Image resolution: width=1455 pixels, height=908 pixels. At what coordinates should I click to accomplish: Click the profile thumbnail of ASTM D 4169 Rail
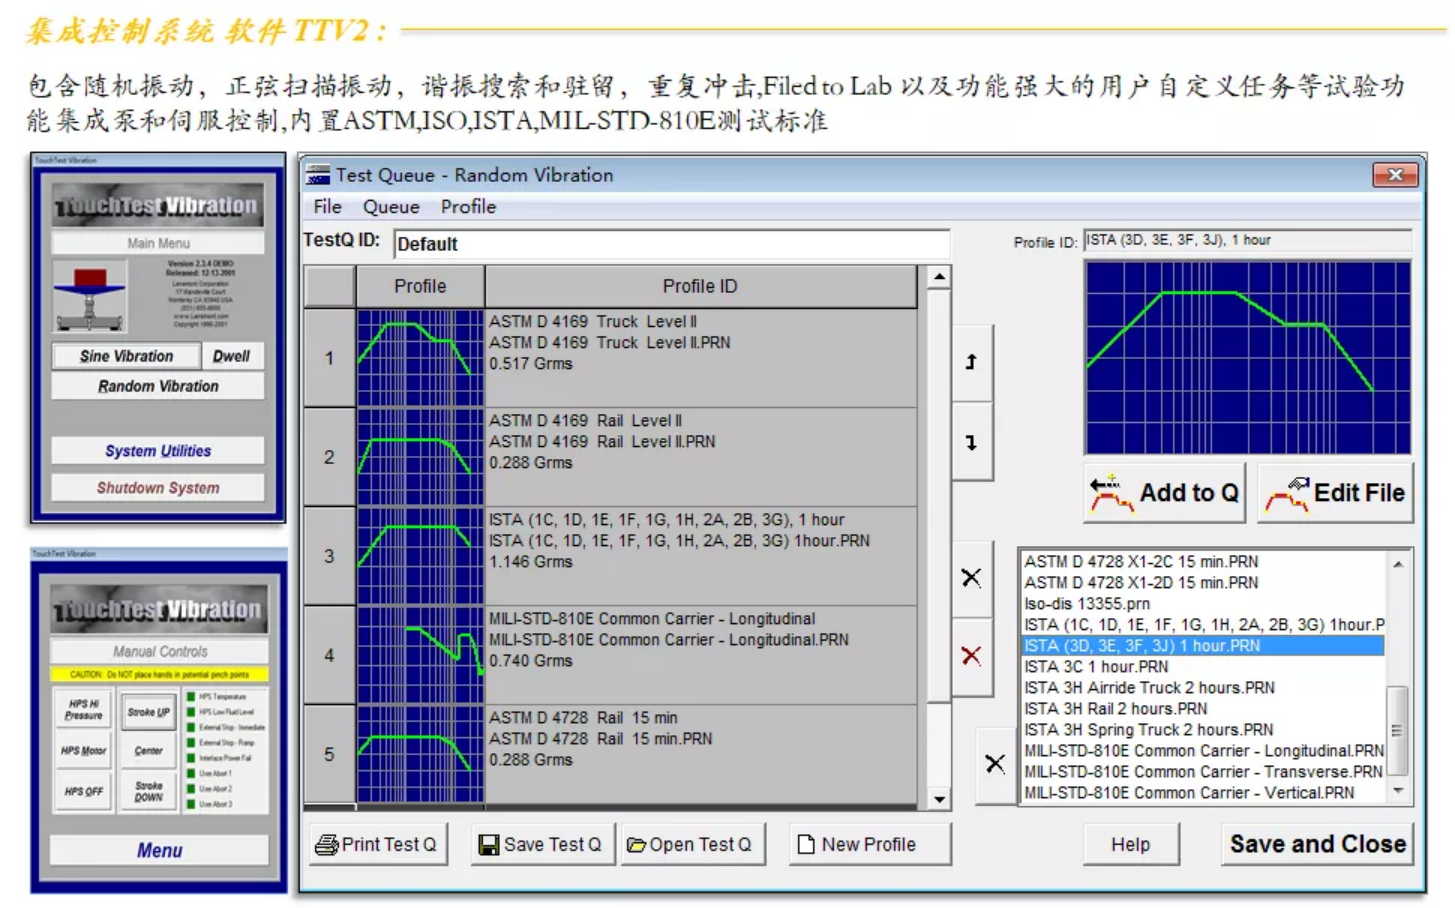pyautogui.click(x=420, y=457)
